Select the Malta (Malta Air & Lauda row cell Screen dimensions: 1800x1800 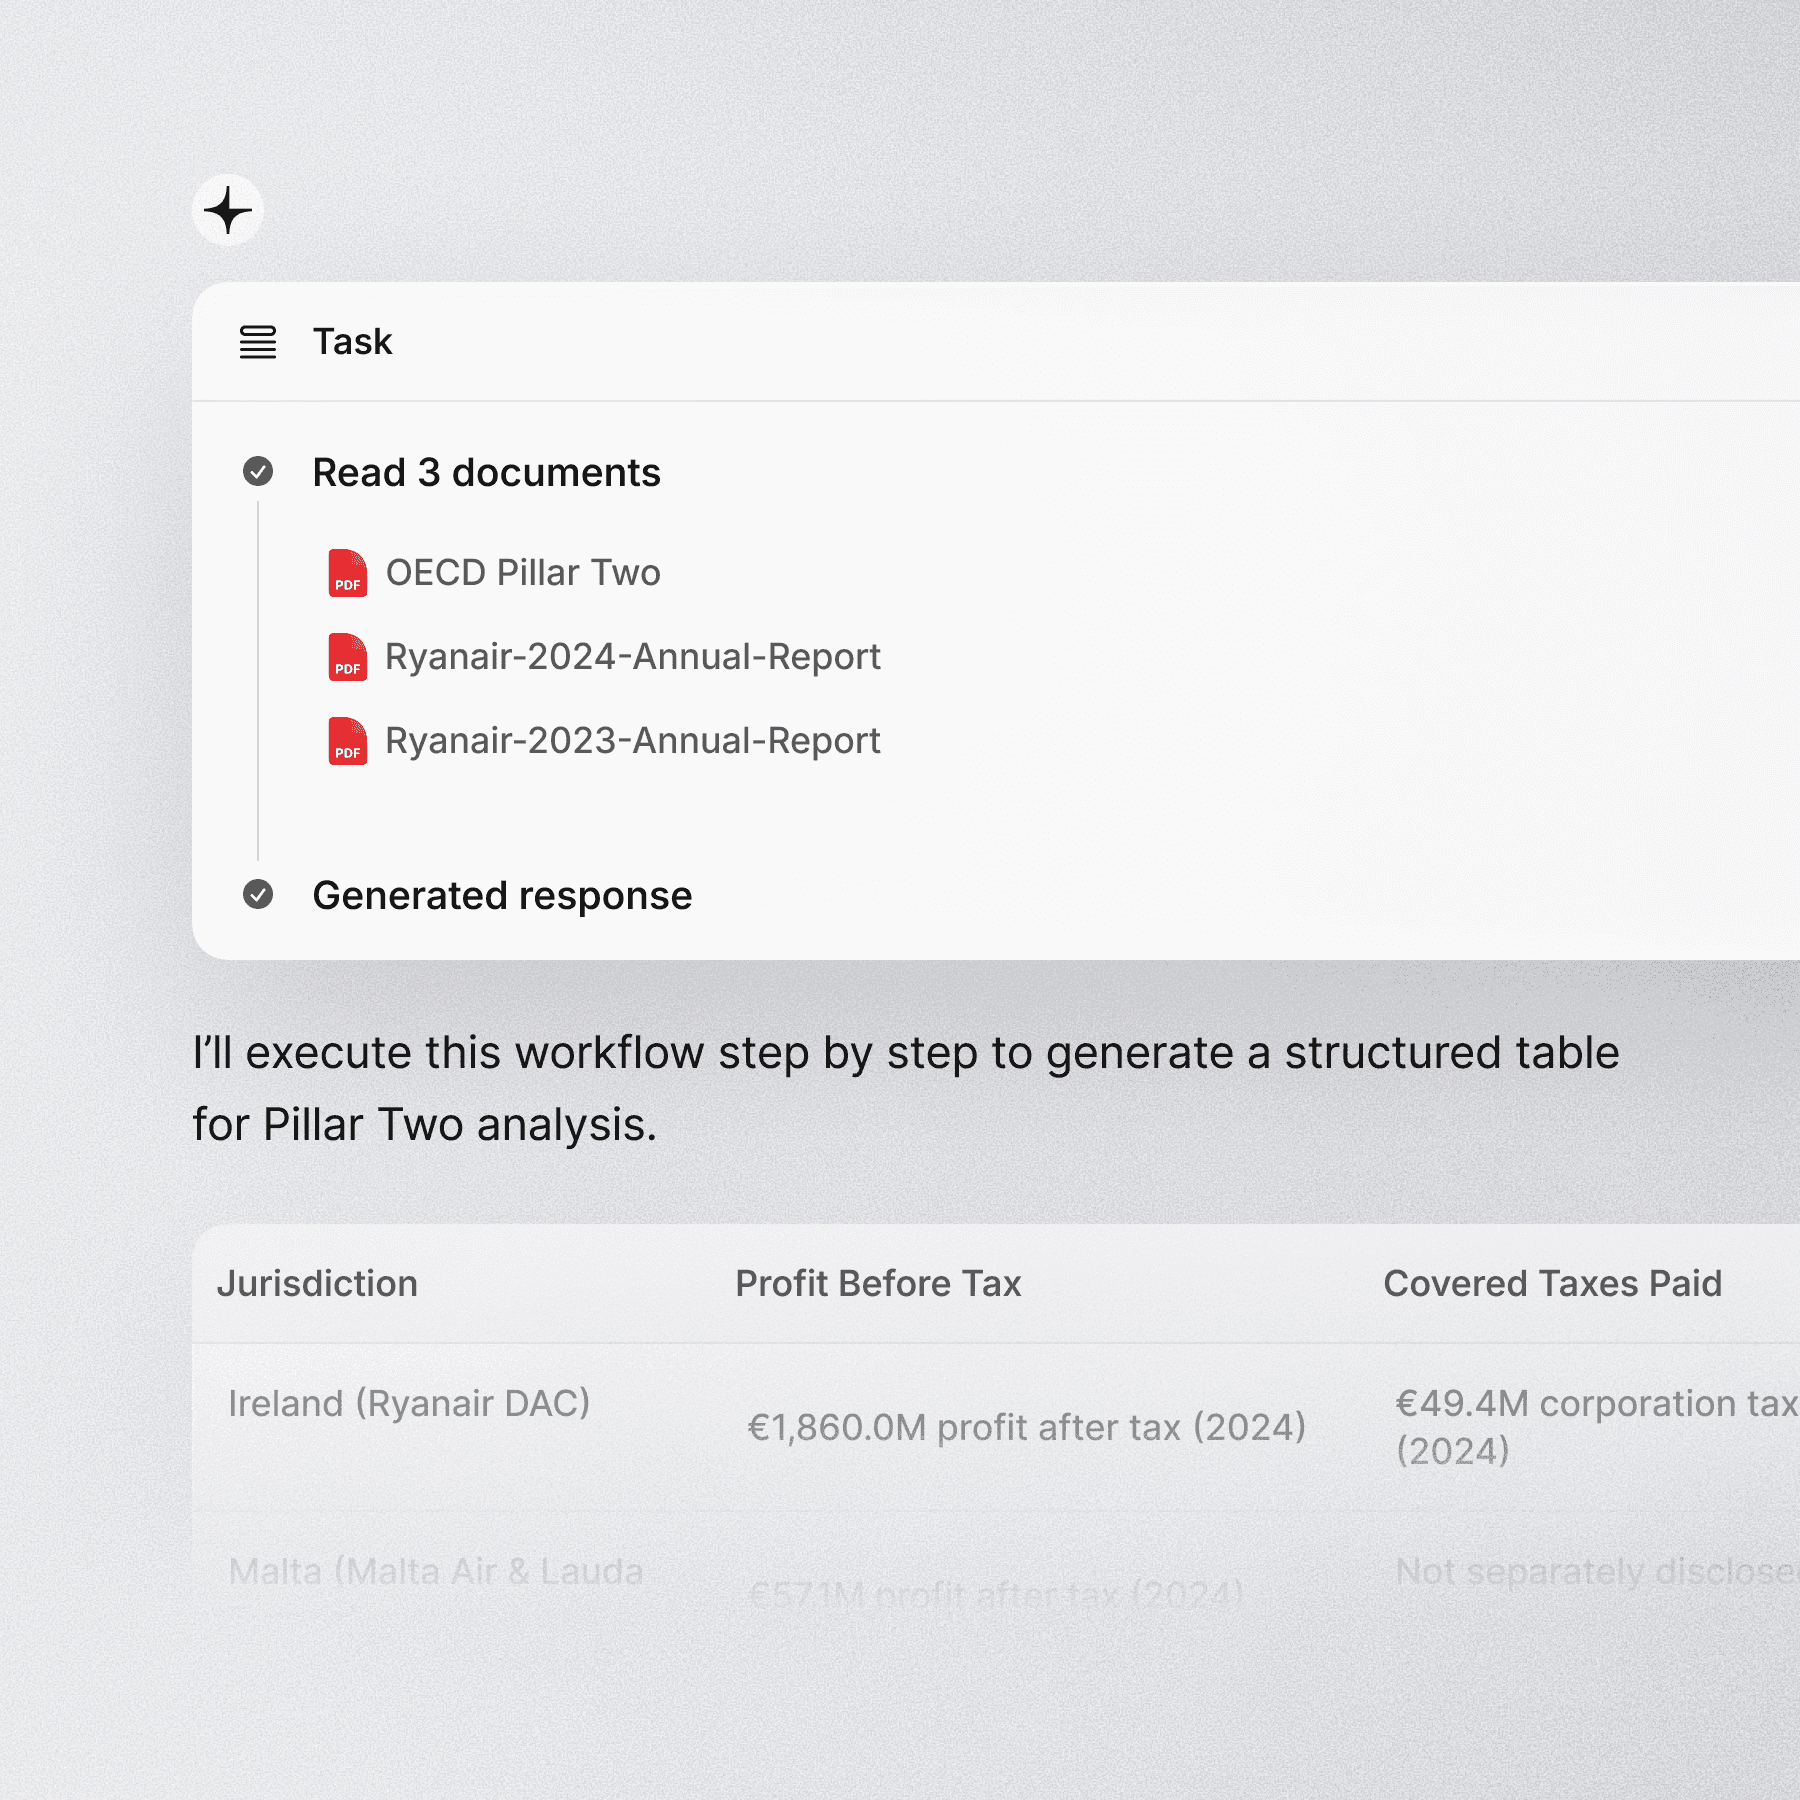coord(436,1572)
